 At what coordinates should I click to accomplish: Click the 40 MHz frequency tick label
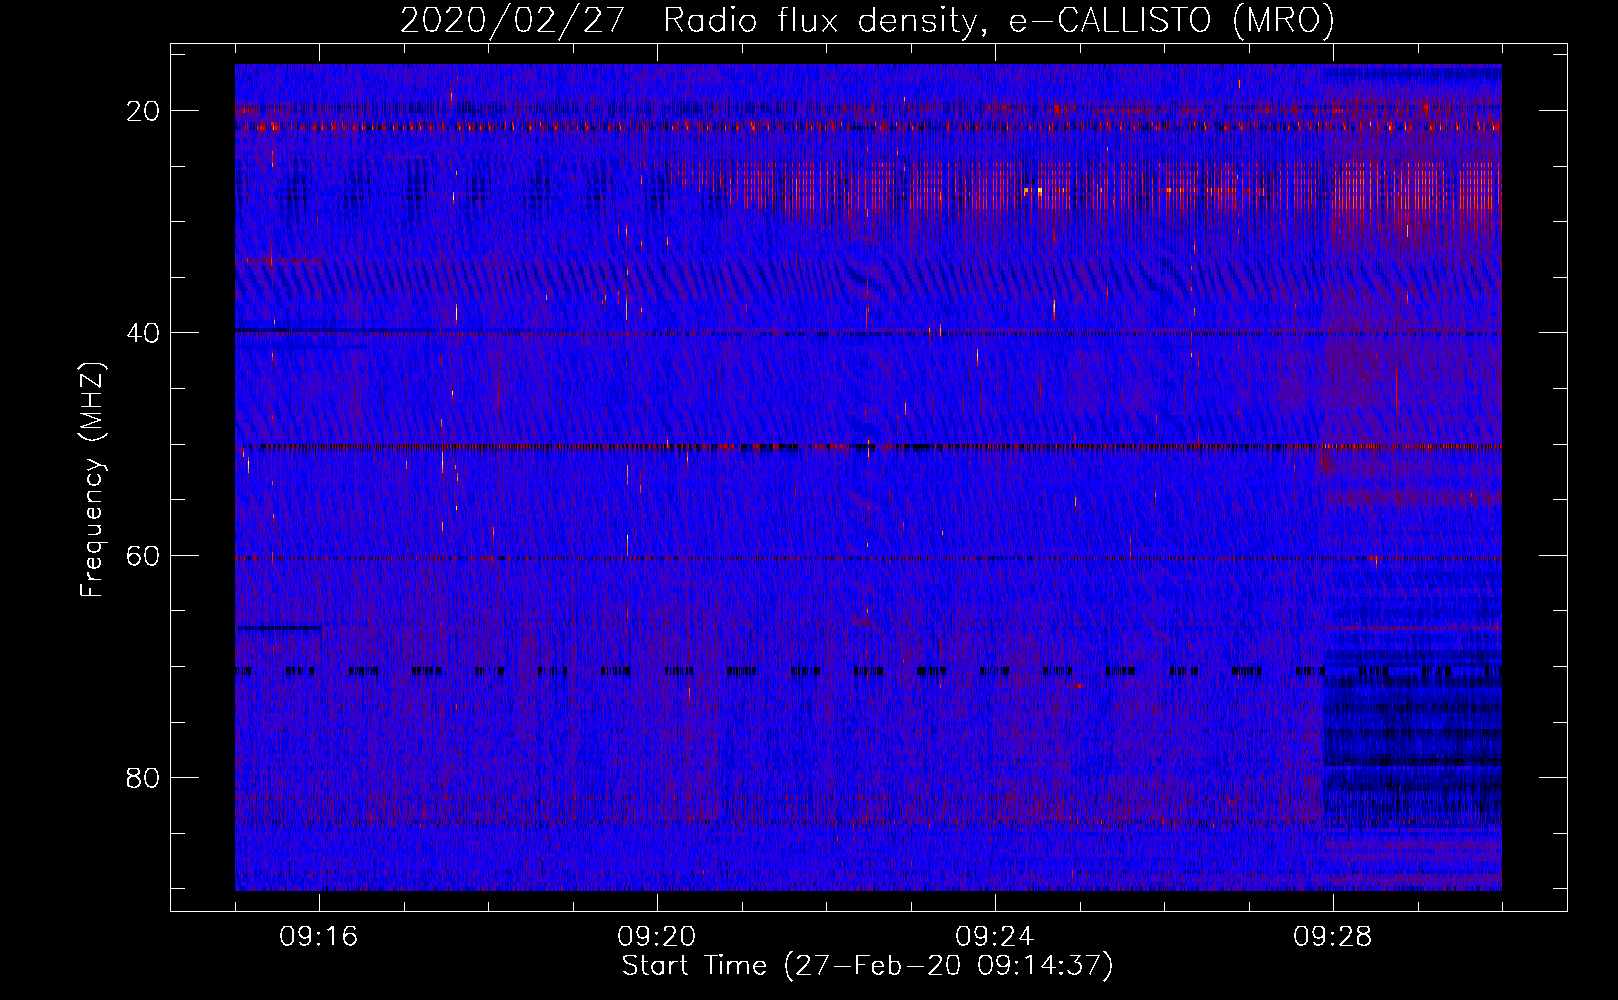click(143, 333)
